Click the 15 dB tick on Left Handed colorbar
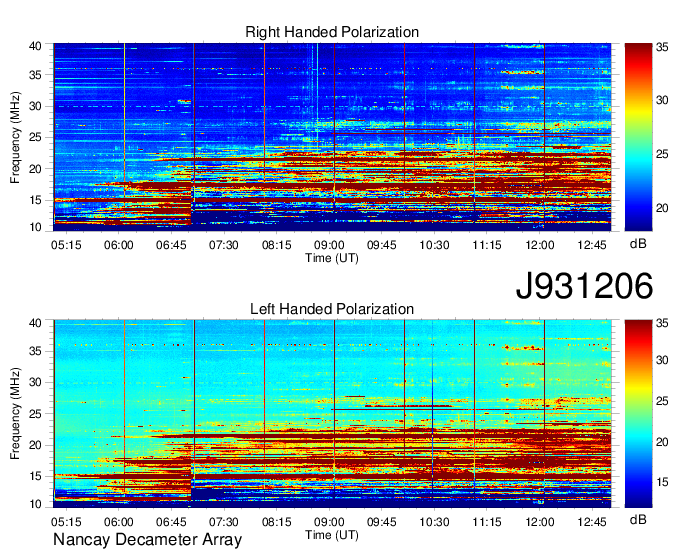The height and width of the screenshot is (552, 680). click(662, 482)
